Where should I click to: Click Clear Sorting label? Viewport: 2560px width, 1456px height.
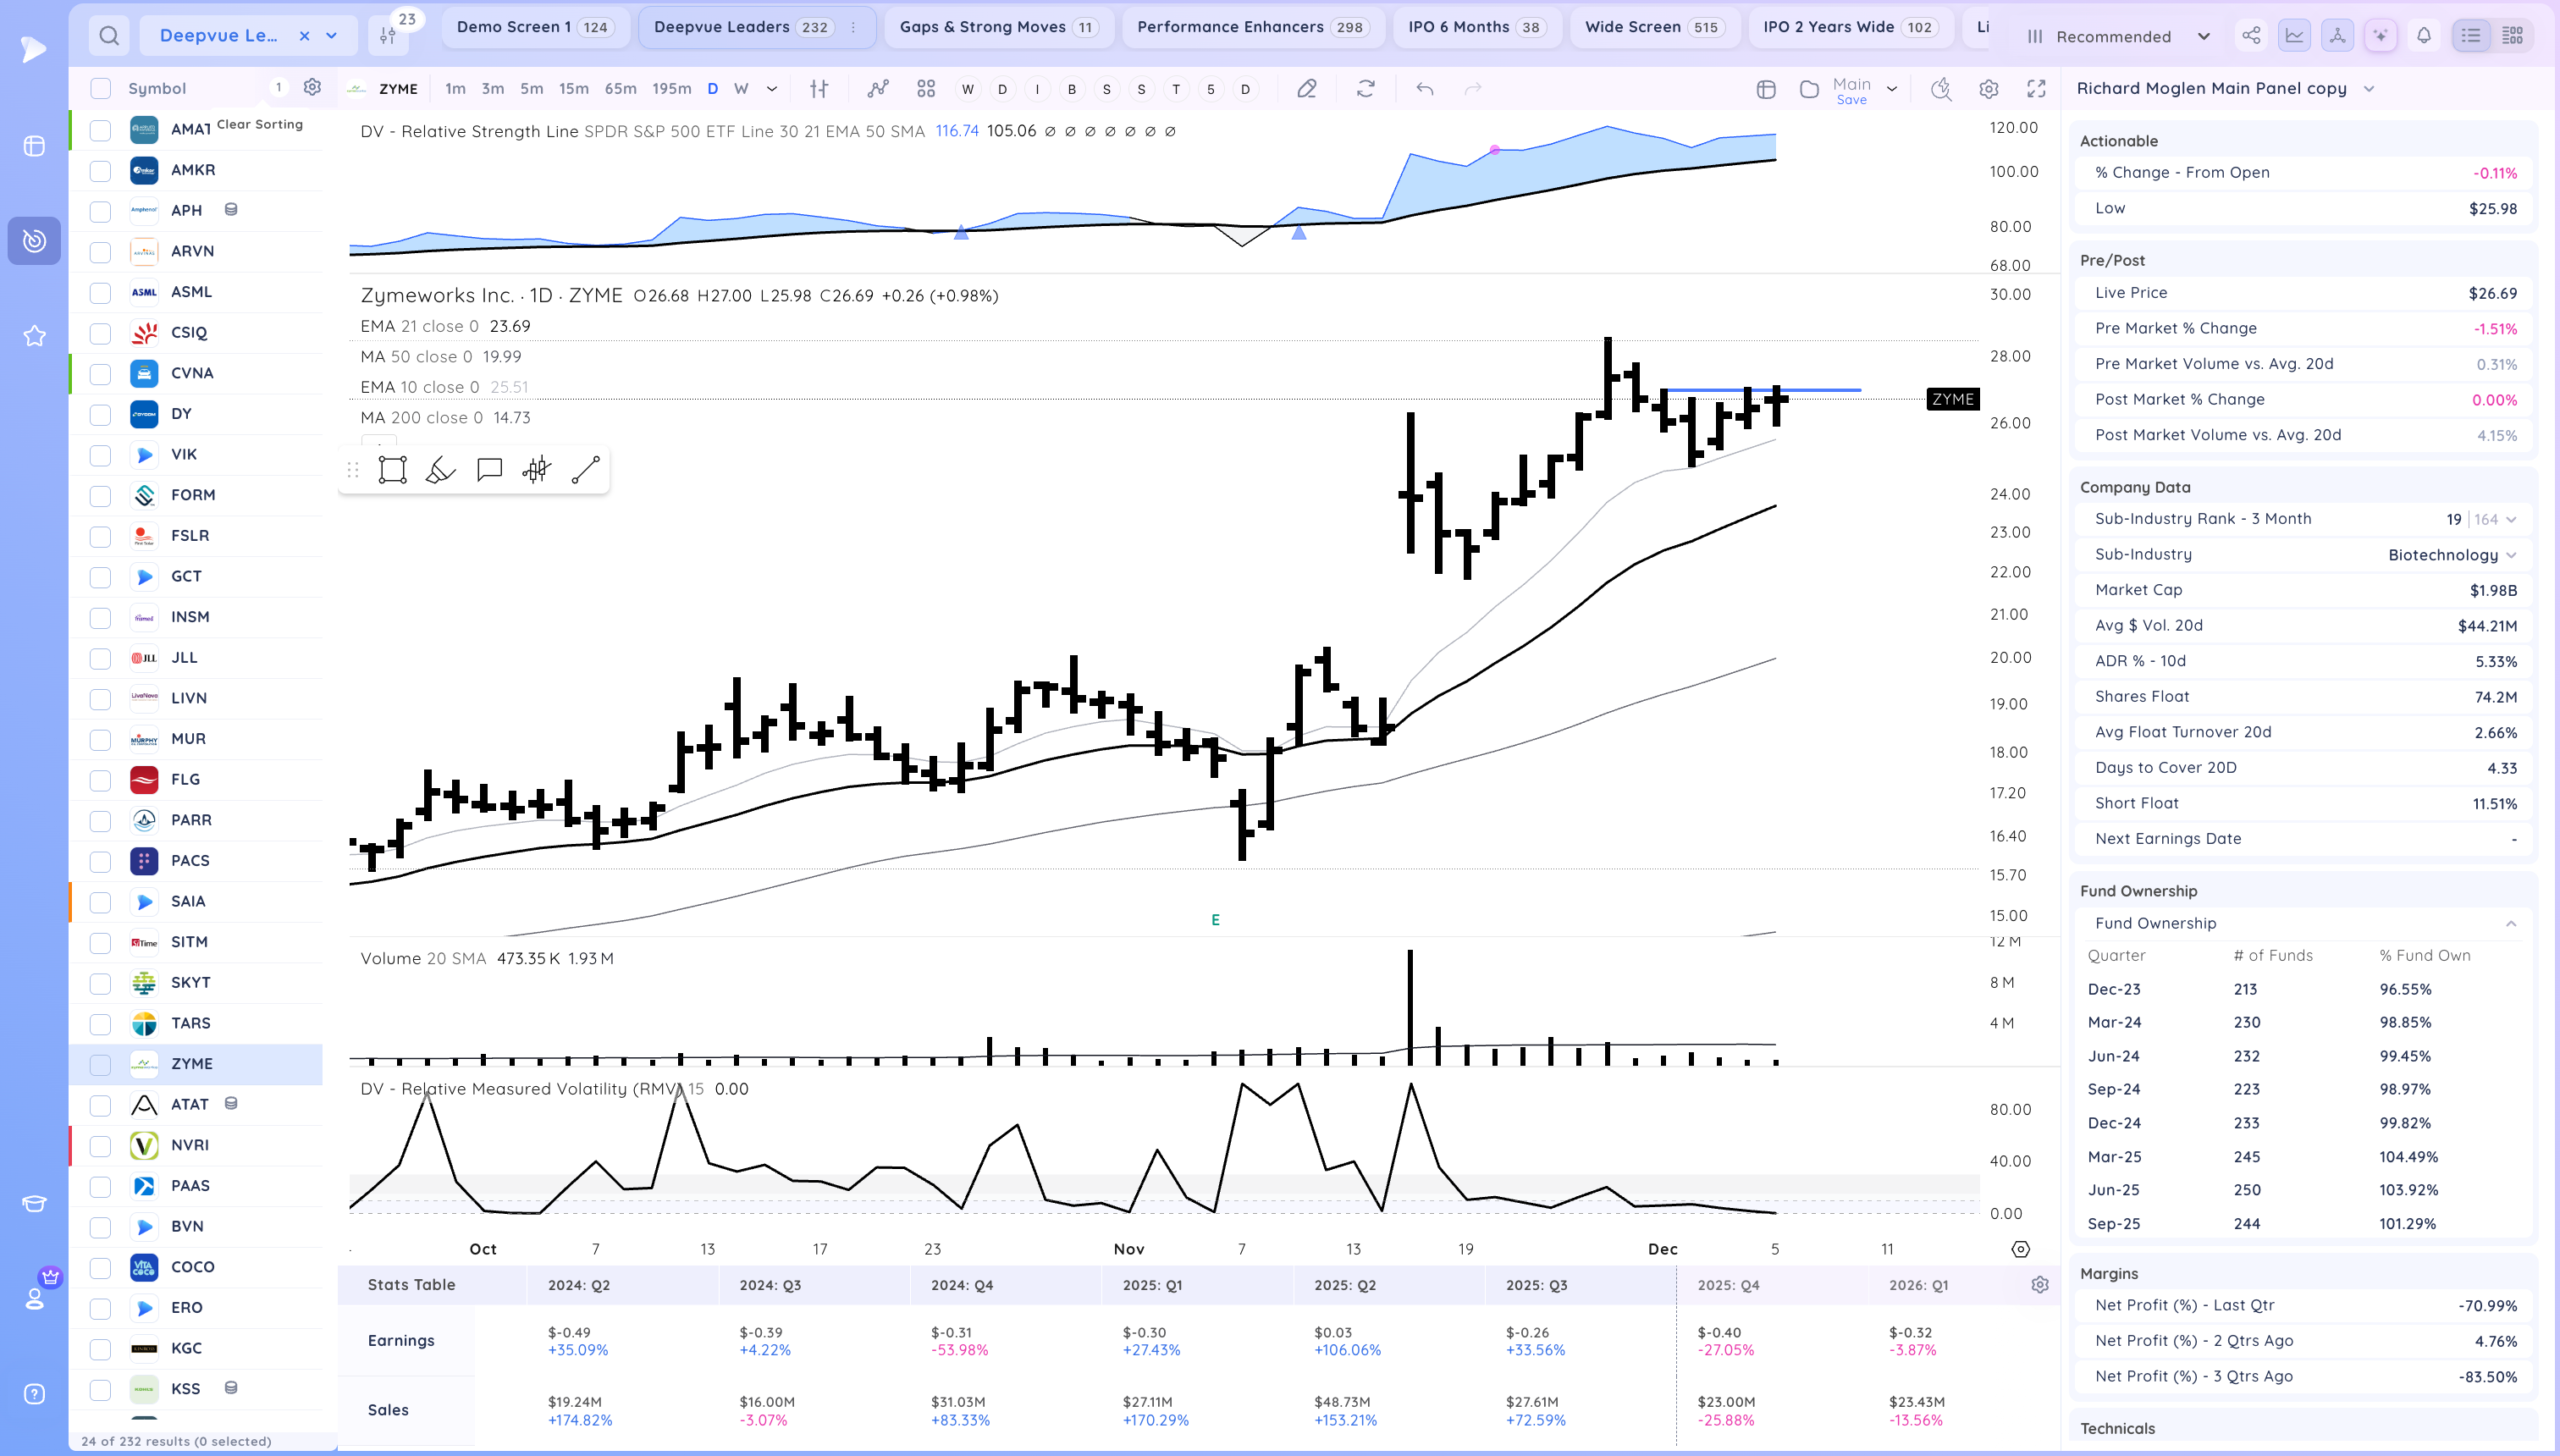(x=259, y=124)
